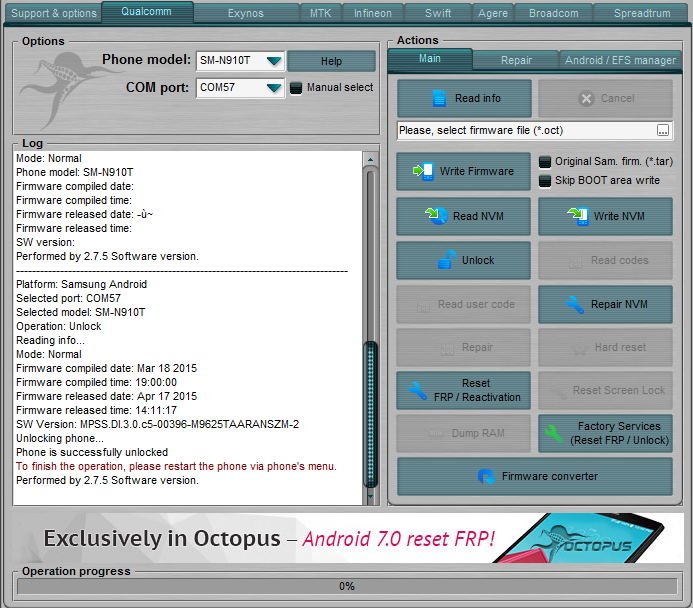Open the Phone model dropdown
Image resolution: width=693 pixels, height=608 pixels.
[274, 61]
